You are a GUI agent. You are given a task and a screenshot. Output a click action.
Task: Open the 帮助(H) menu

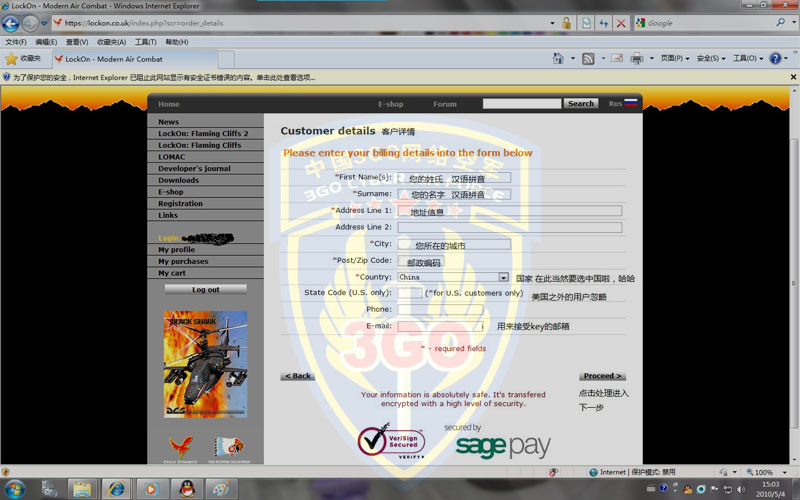[x=177, y=42]
